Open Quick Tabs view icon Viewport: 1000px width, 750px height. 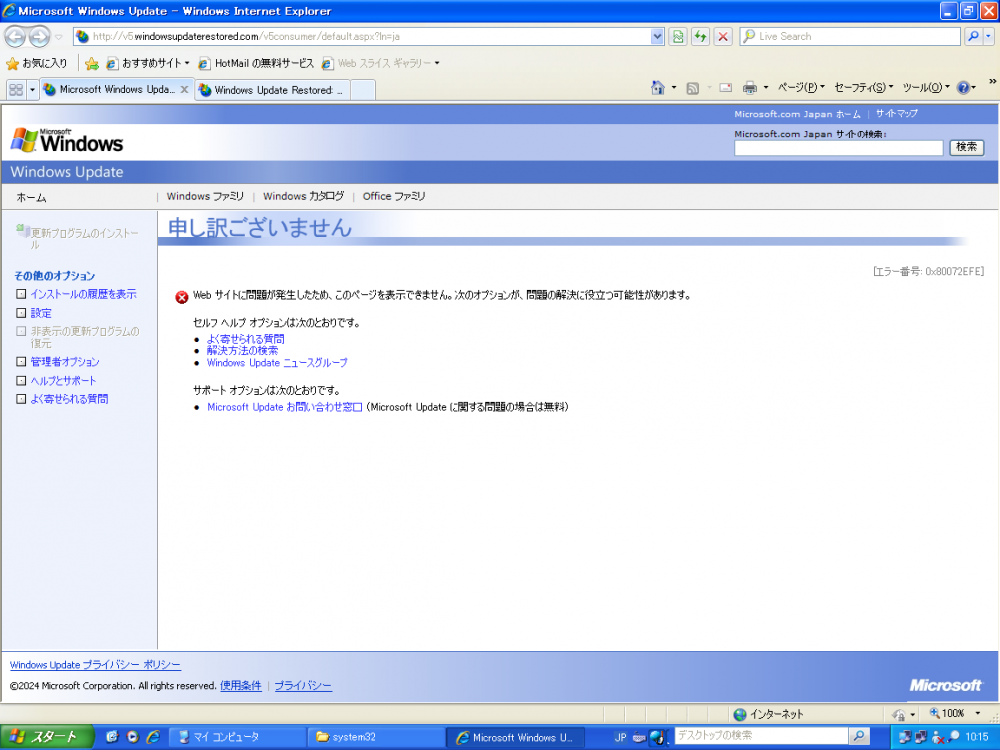pyautogui.click(x=15, y=89)
